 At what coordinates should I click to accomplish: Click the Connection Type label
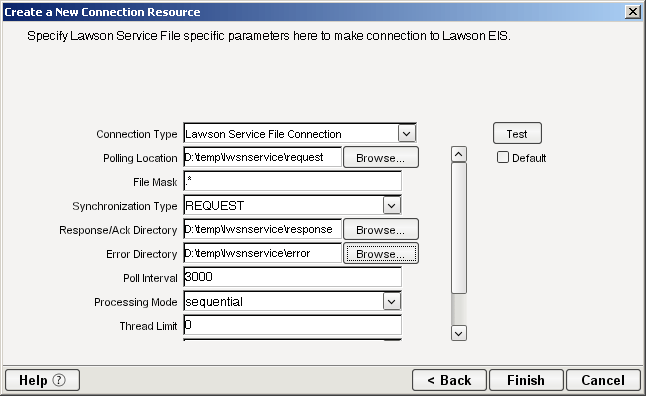[x=137, y=134]
